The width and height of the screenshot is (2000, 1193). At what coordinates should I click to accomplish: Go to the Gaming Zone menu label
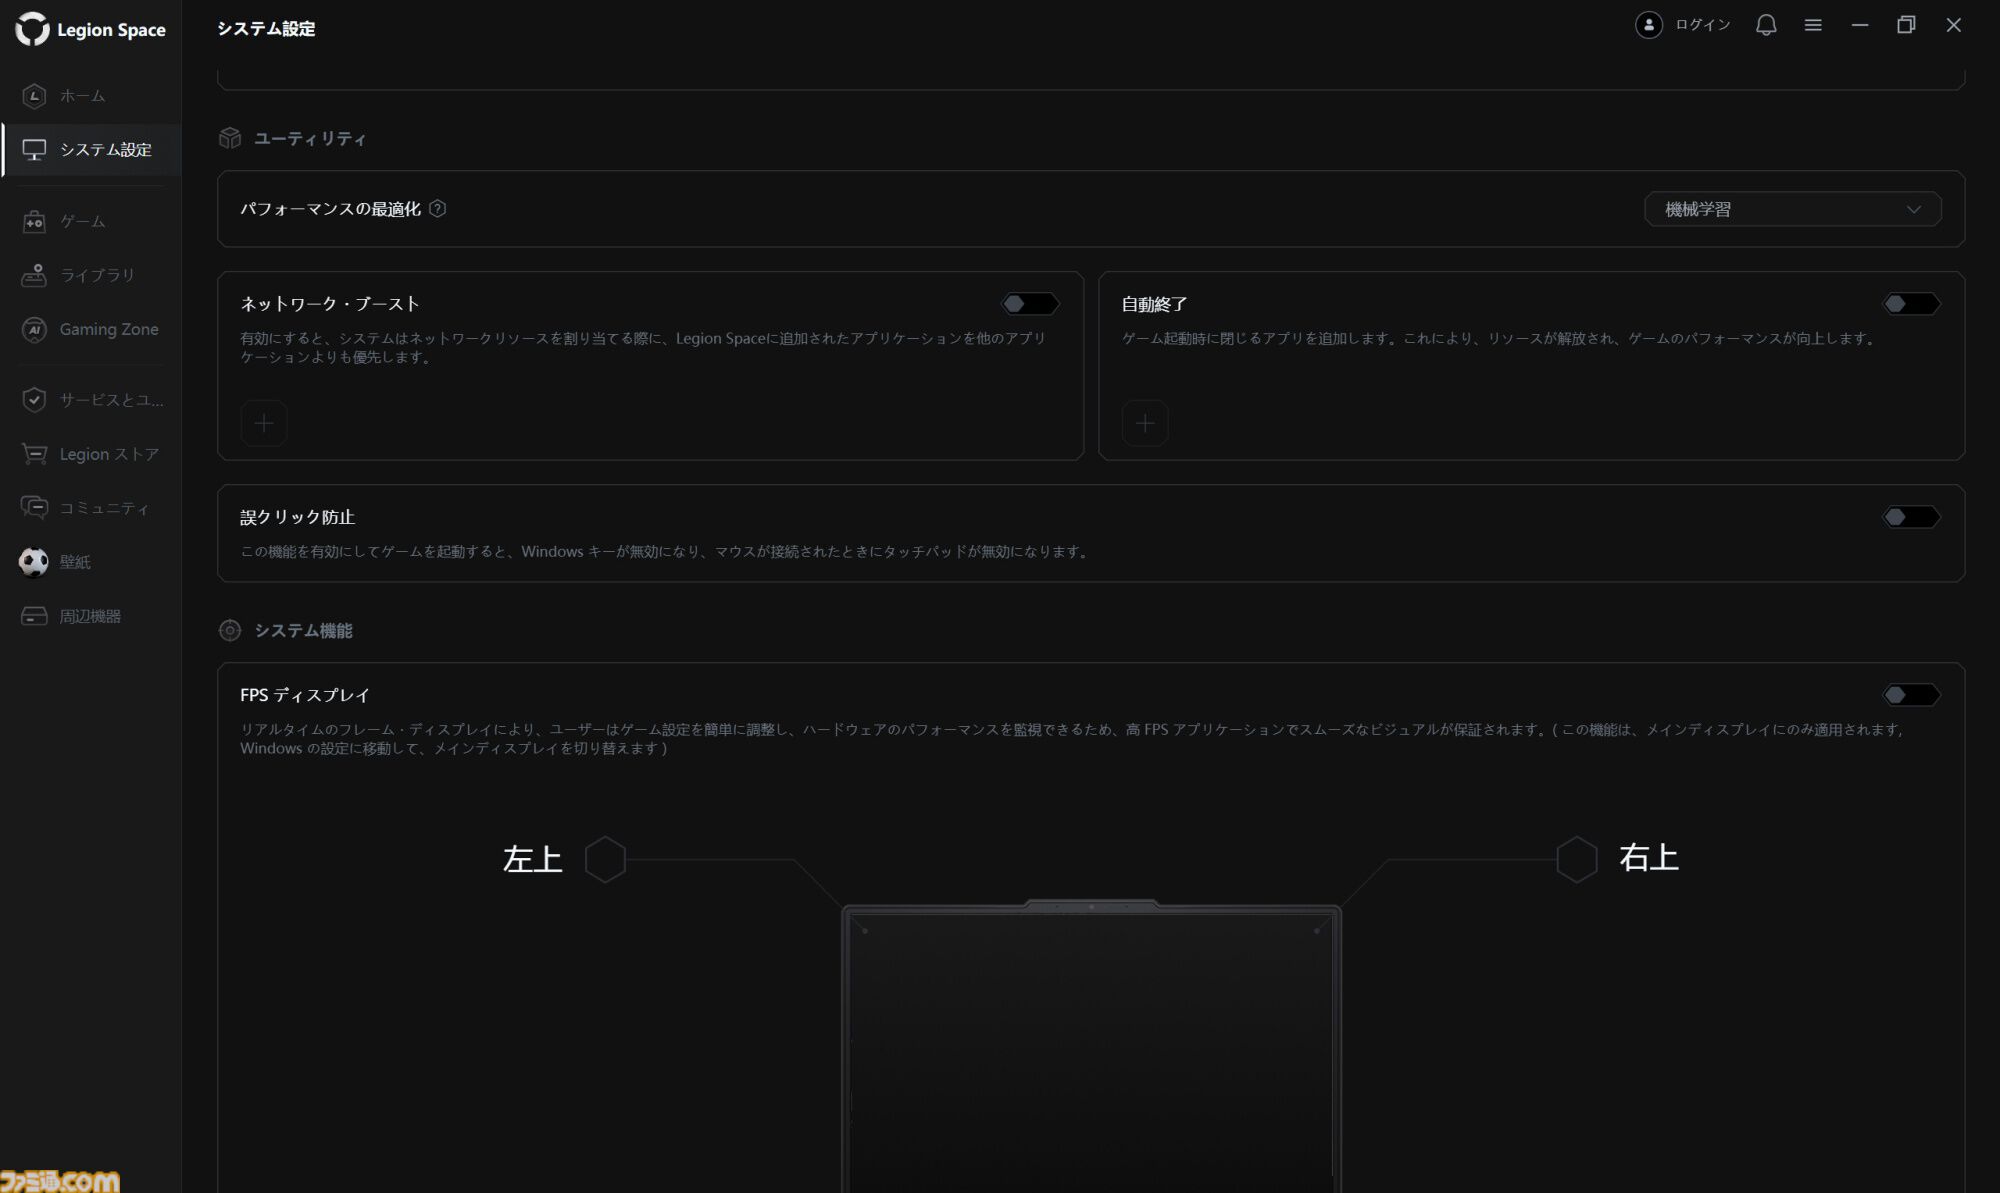(x=109, y=329)
